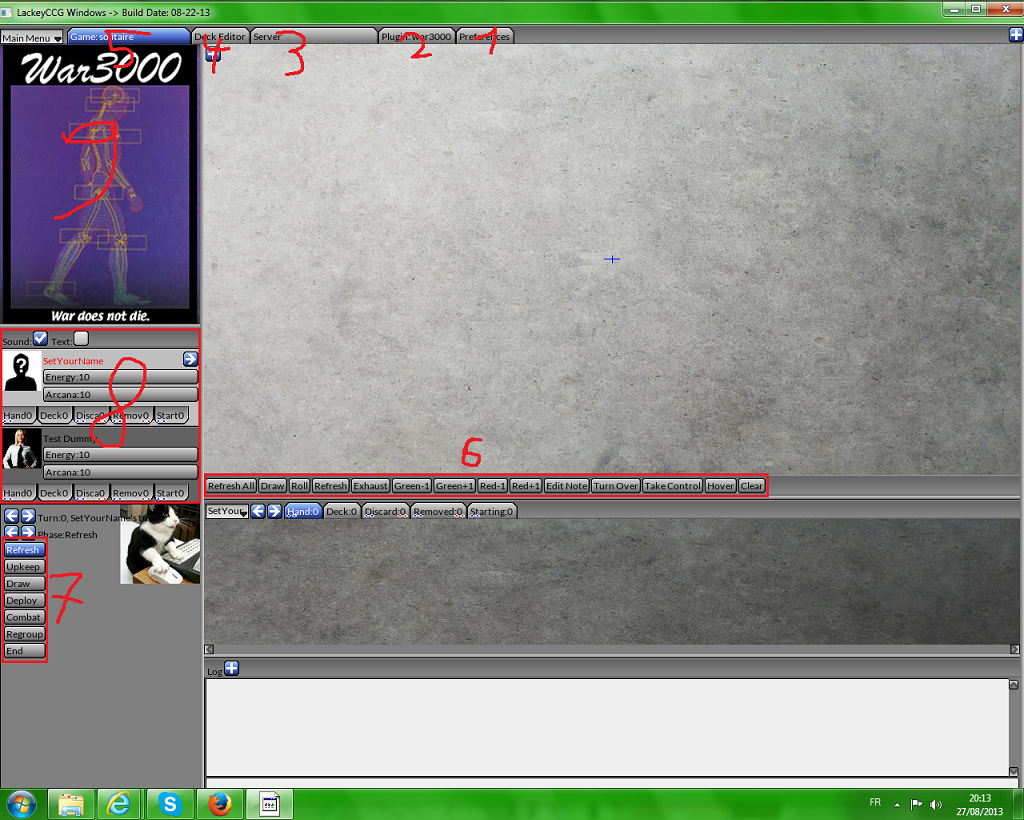
Task: Open Firefox from the taskbar
Action: [x=219, y=804]
